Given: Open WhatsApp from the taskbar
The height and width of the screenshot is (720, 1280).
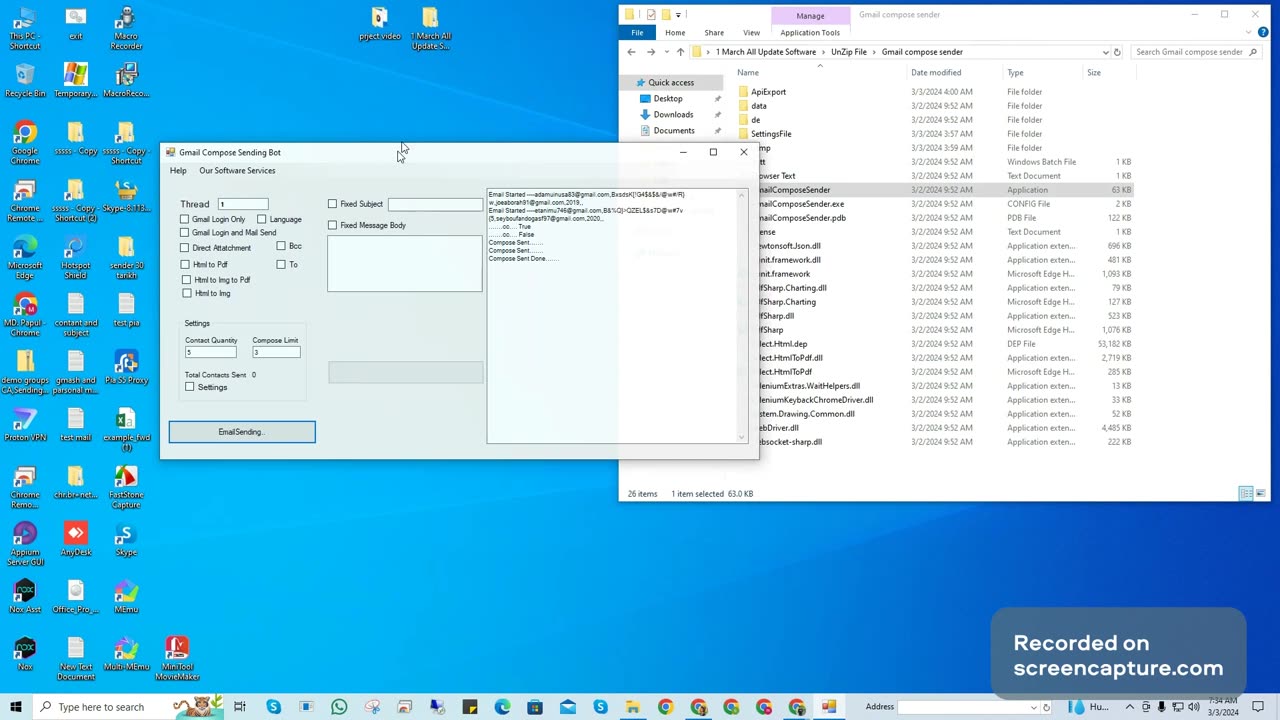Looking at the screenshot, I should click(x=339, y=707).
